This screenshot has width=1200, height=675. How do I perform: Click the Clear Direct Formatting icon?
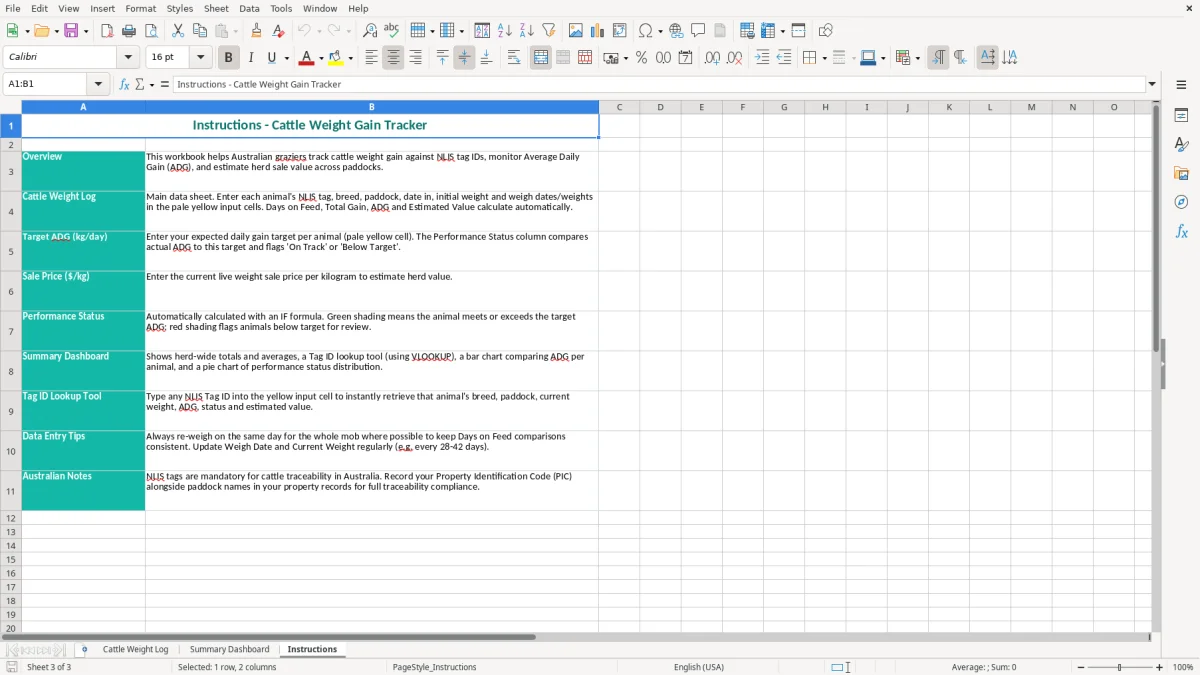coord(278,31)
